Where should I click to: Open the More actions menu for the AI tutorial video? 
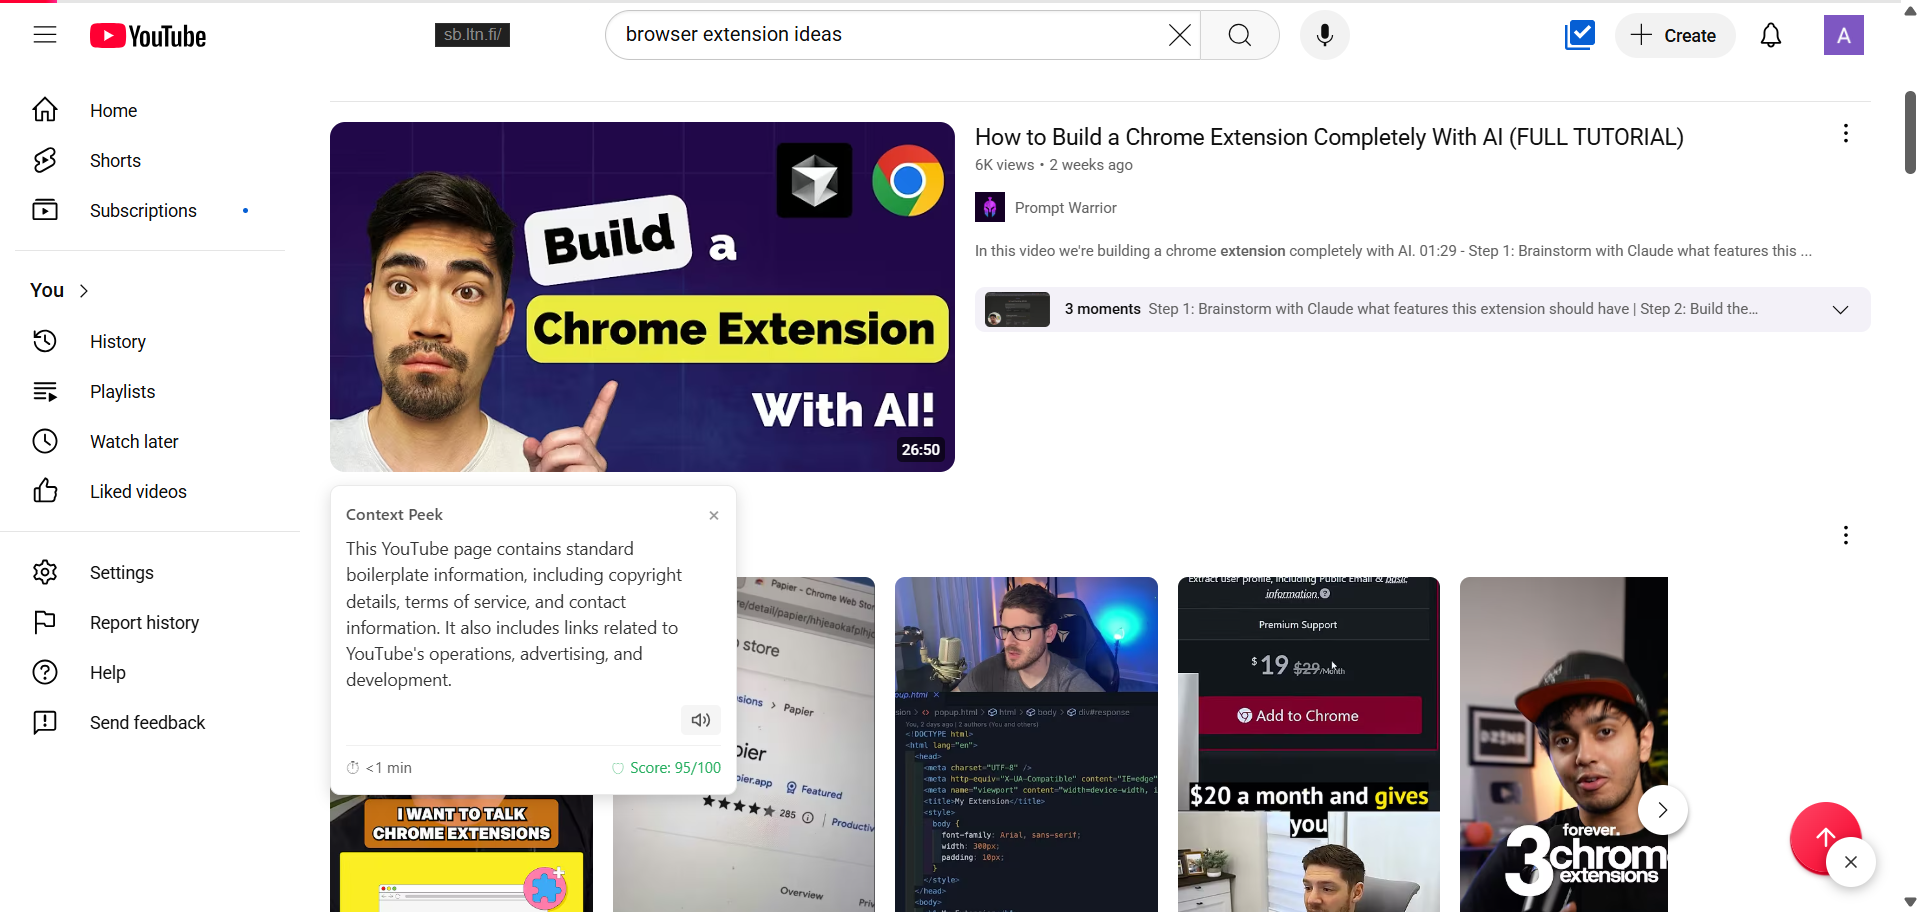coord(1846,134)
